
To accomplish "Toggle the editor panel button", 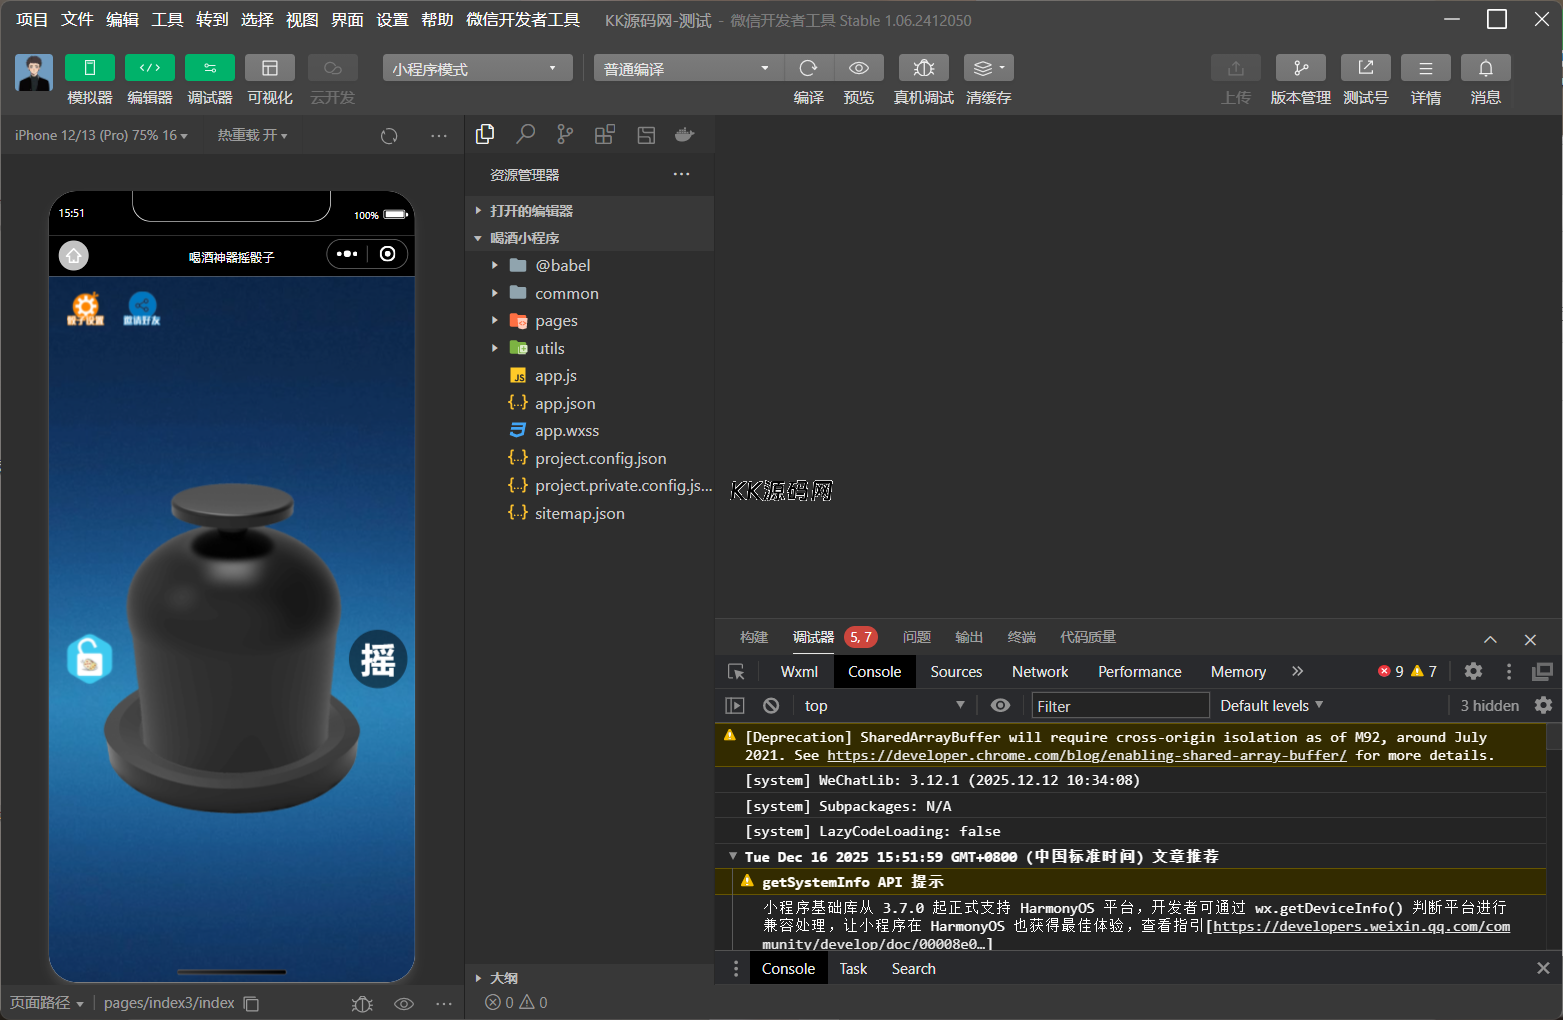I will tap(149, 68).
